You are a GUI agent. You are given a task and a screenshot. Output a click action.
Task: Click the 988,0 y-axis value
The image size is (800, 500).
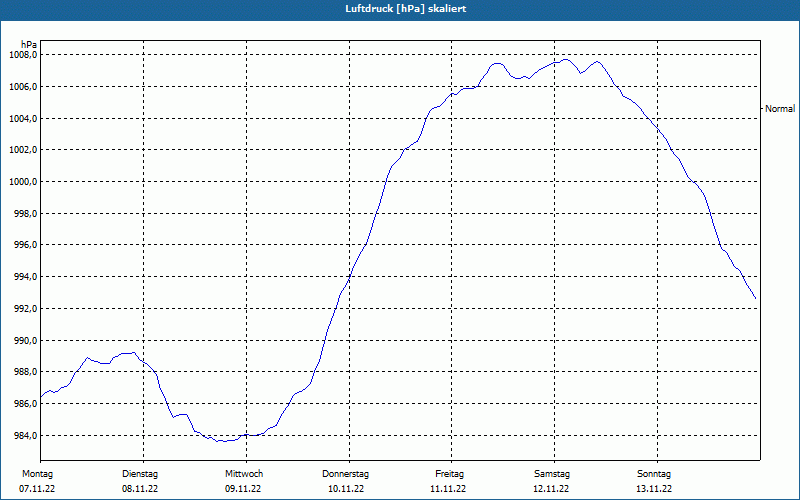[25, 372]
